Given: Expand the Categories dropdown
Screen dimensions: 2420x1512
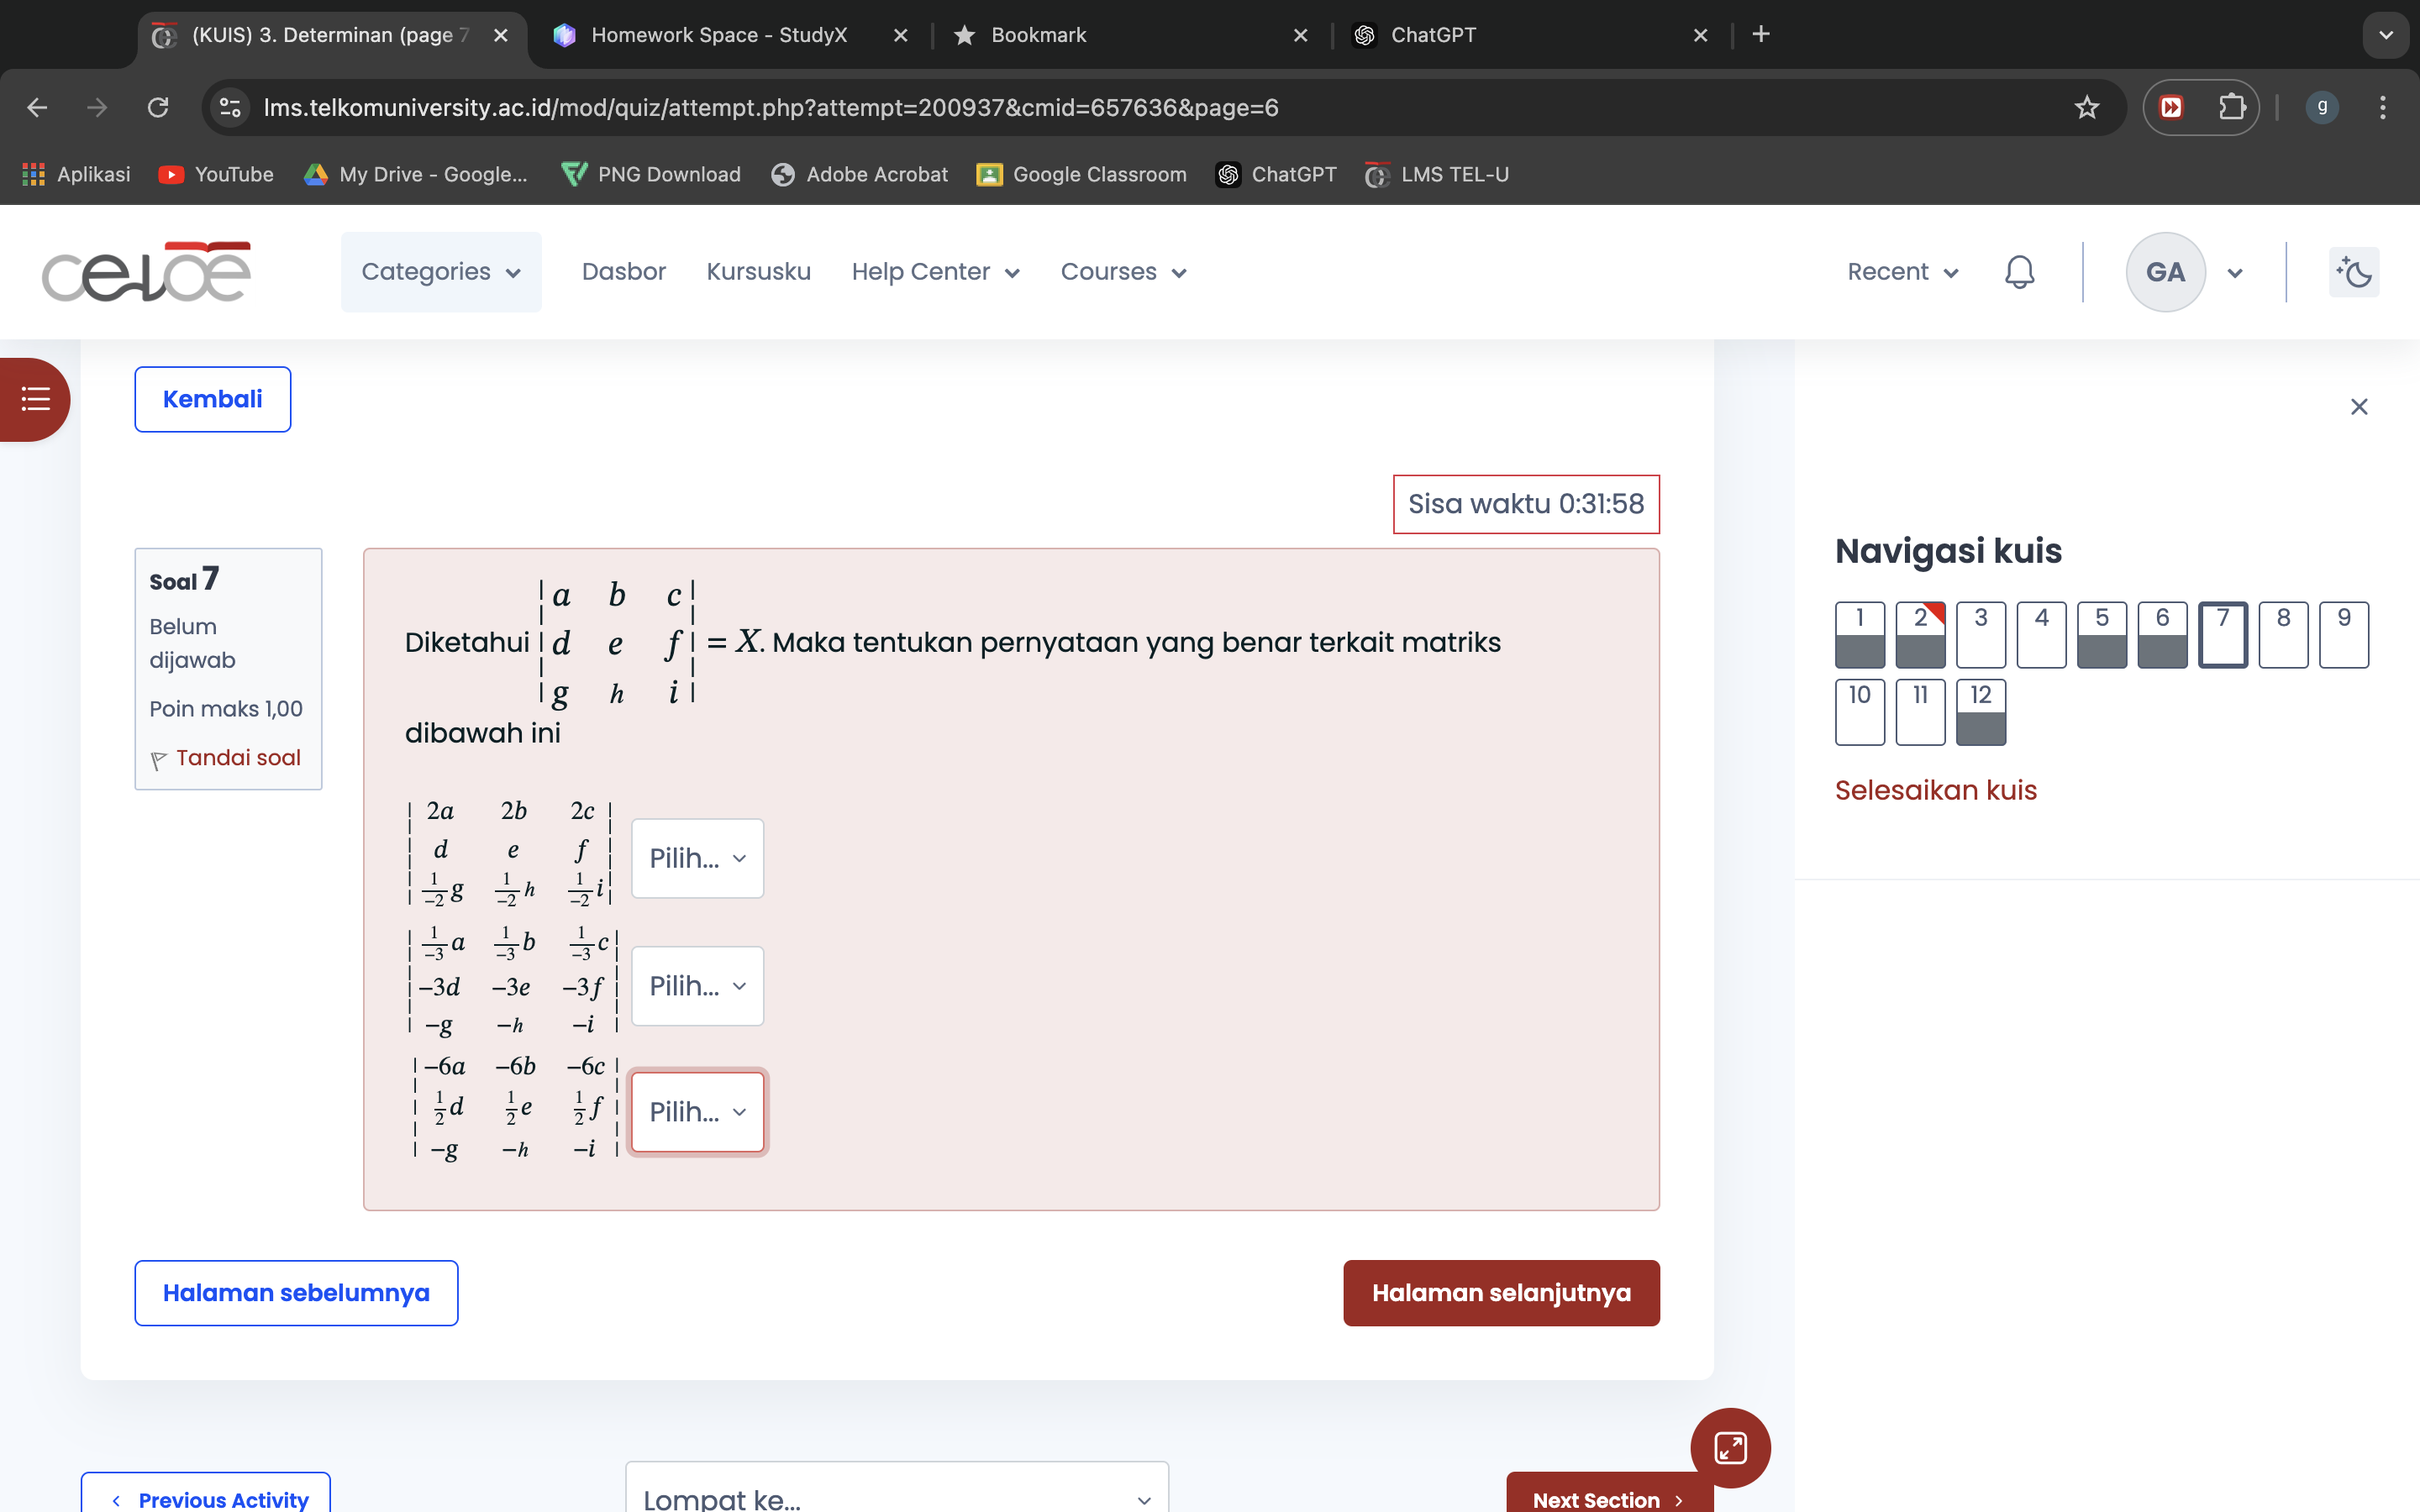Looking at the screenshot, I should click(441, 272).
